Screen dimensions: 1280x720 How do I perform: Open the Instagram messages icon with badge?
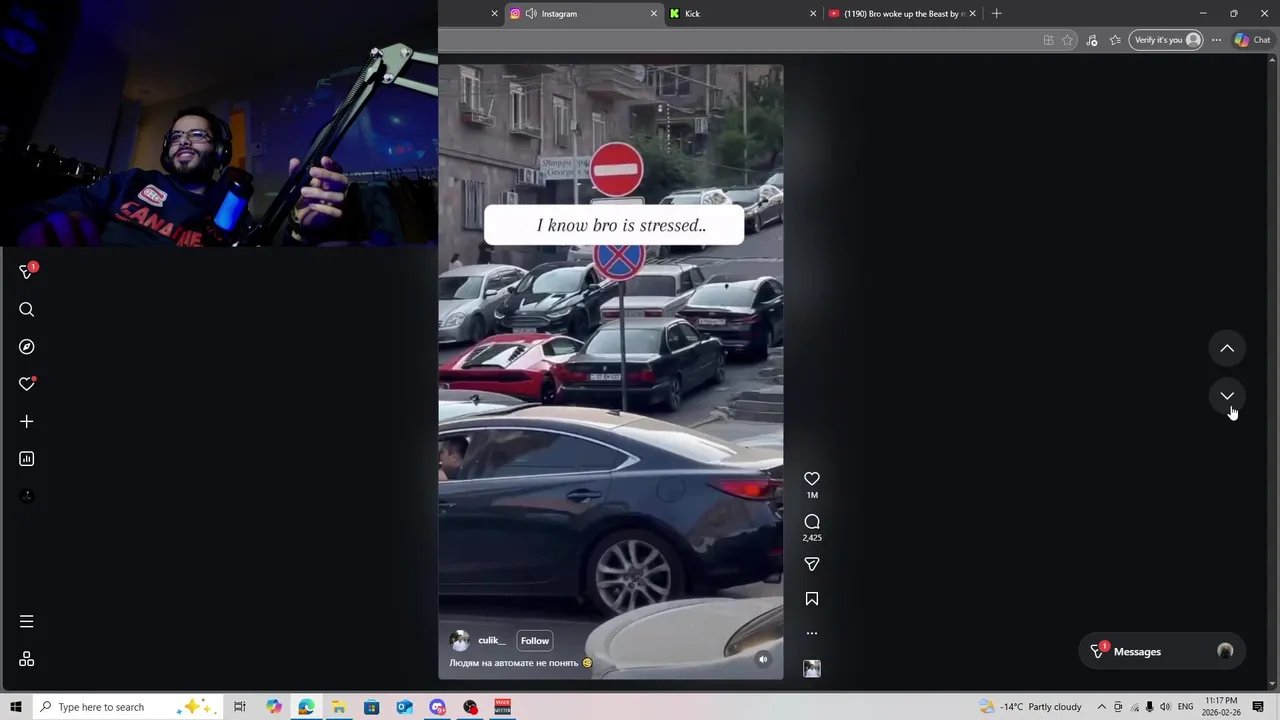point(27,271)
